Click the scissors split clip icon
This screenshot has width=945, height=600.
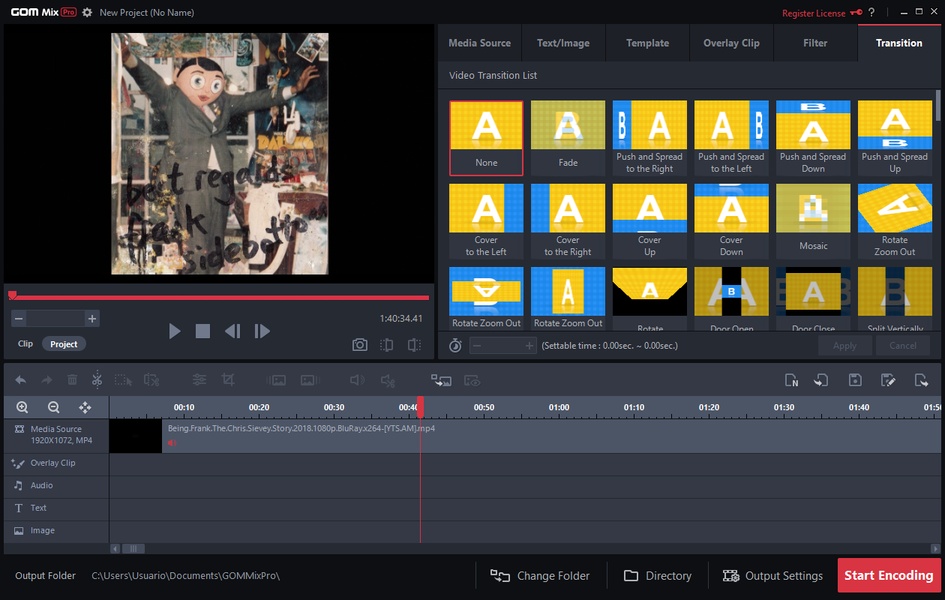[x=97, y=380]
